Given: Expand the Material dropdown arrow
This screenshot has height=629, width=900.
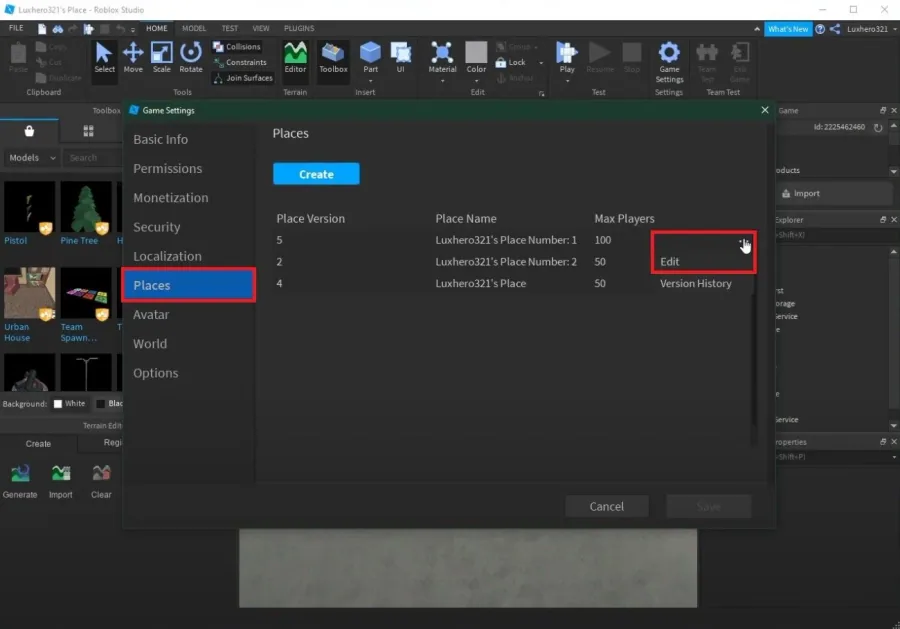Looking at the screenshot, I should pyautogui.click(x=442, y=80).
